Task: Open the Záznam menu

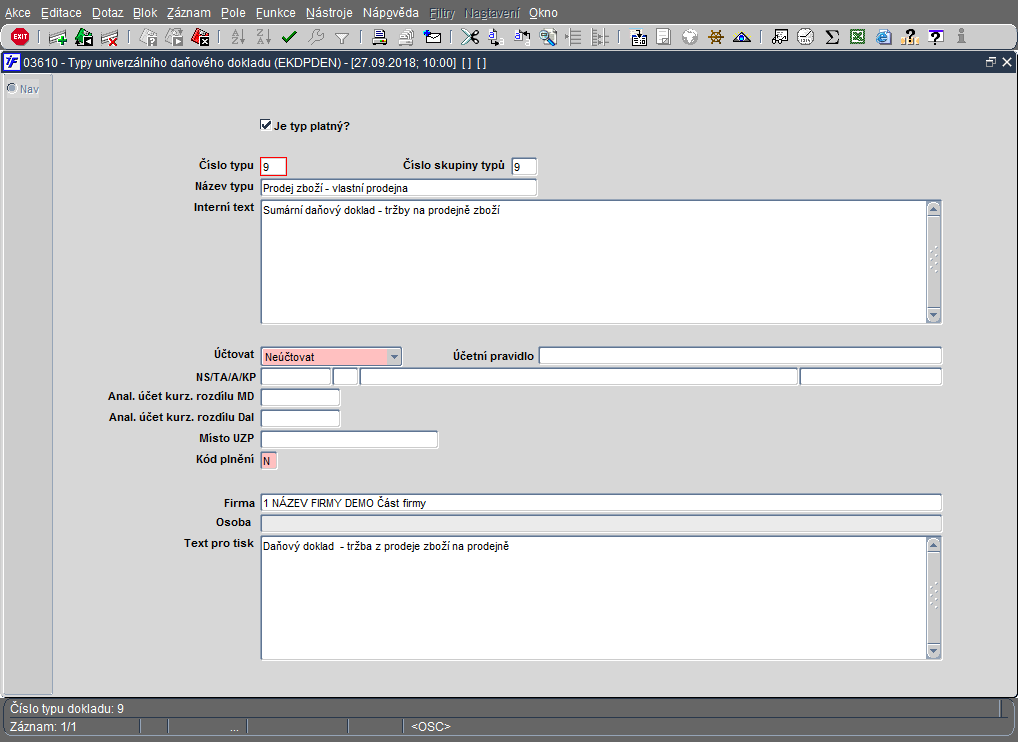Action: [188, 13]
